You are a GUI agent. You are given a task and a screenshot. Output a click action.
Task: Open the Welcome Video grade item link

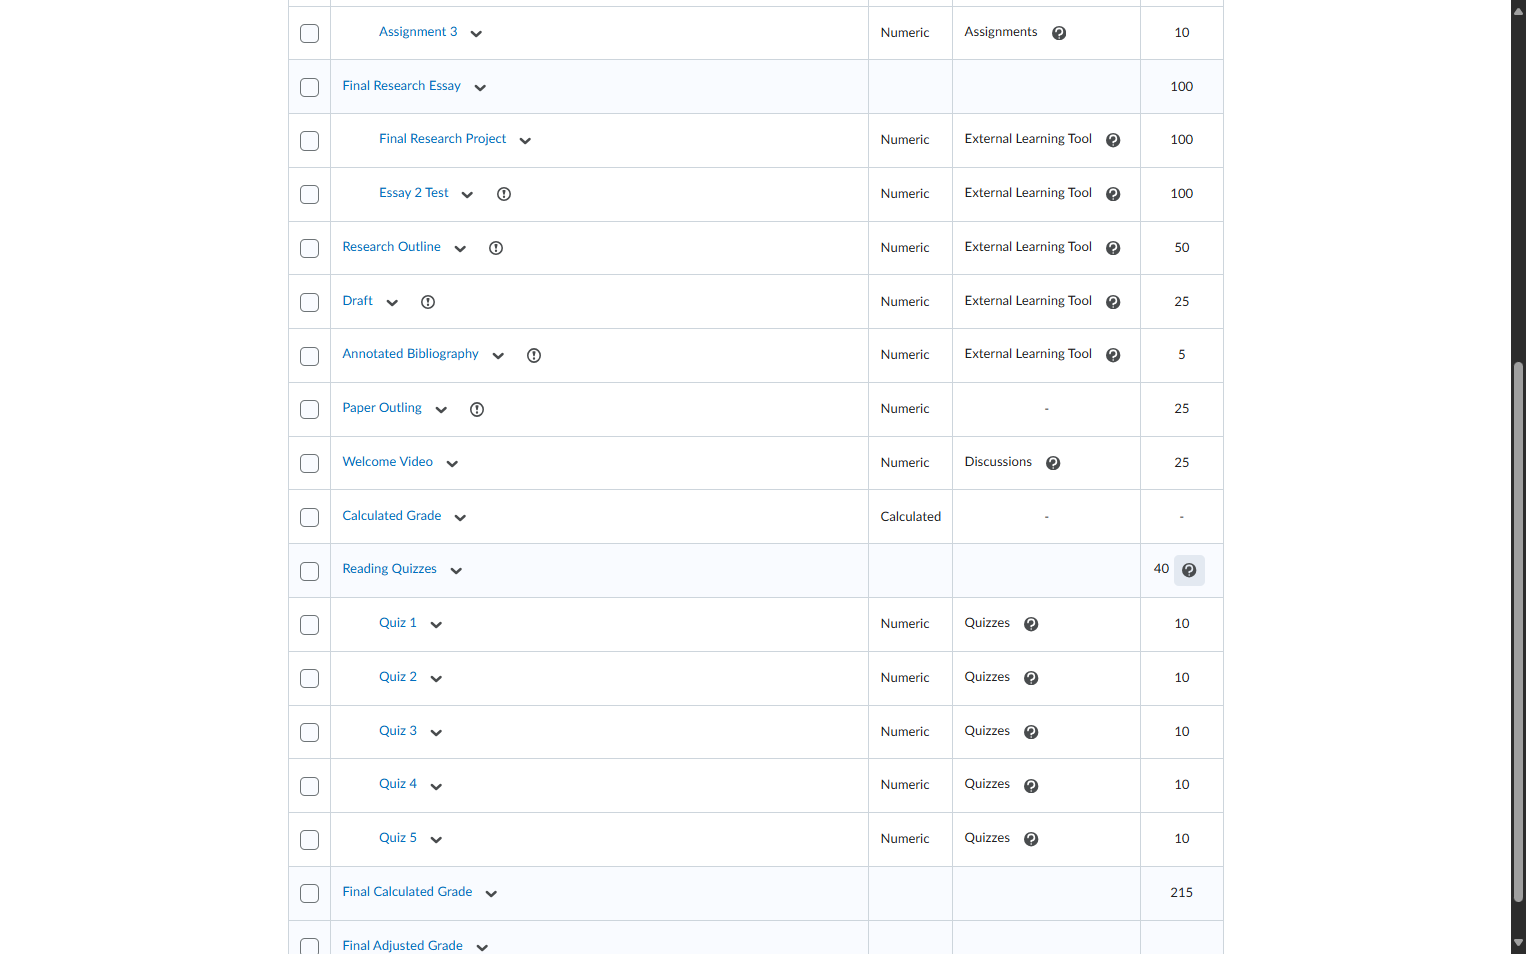[x=387, y=462]
